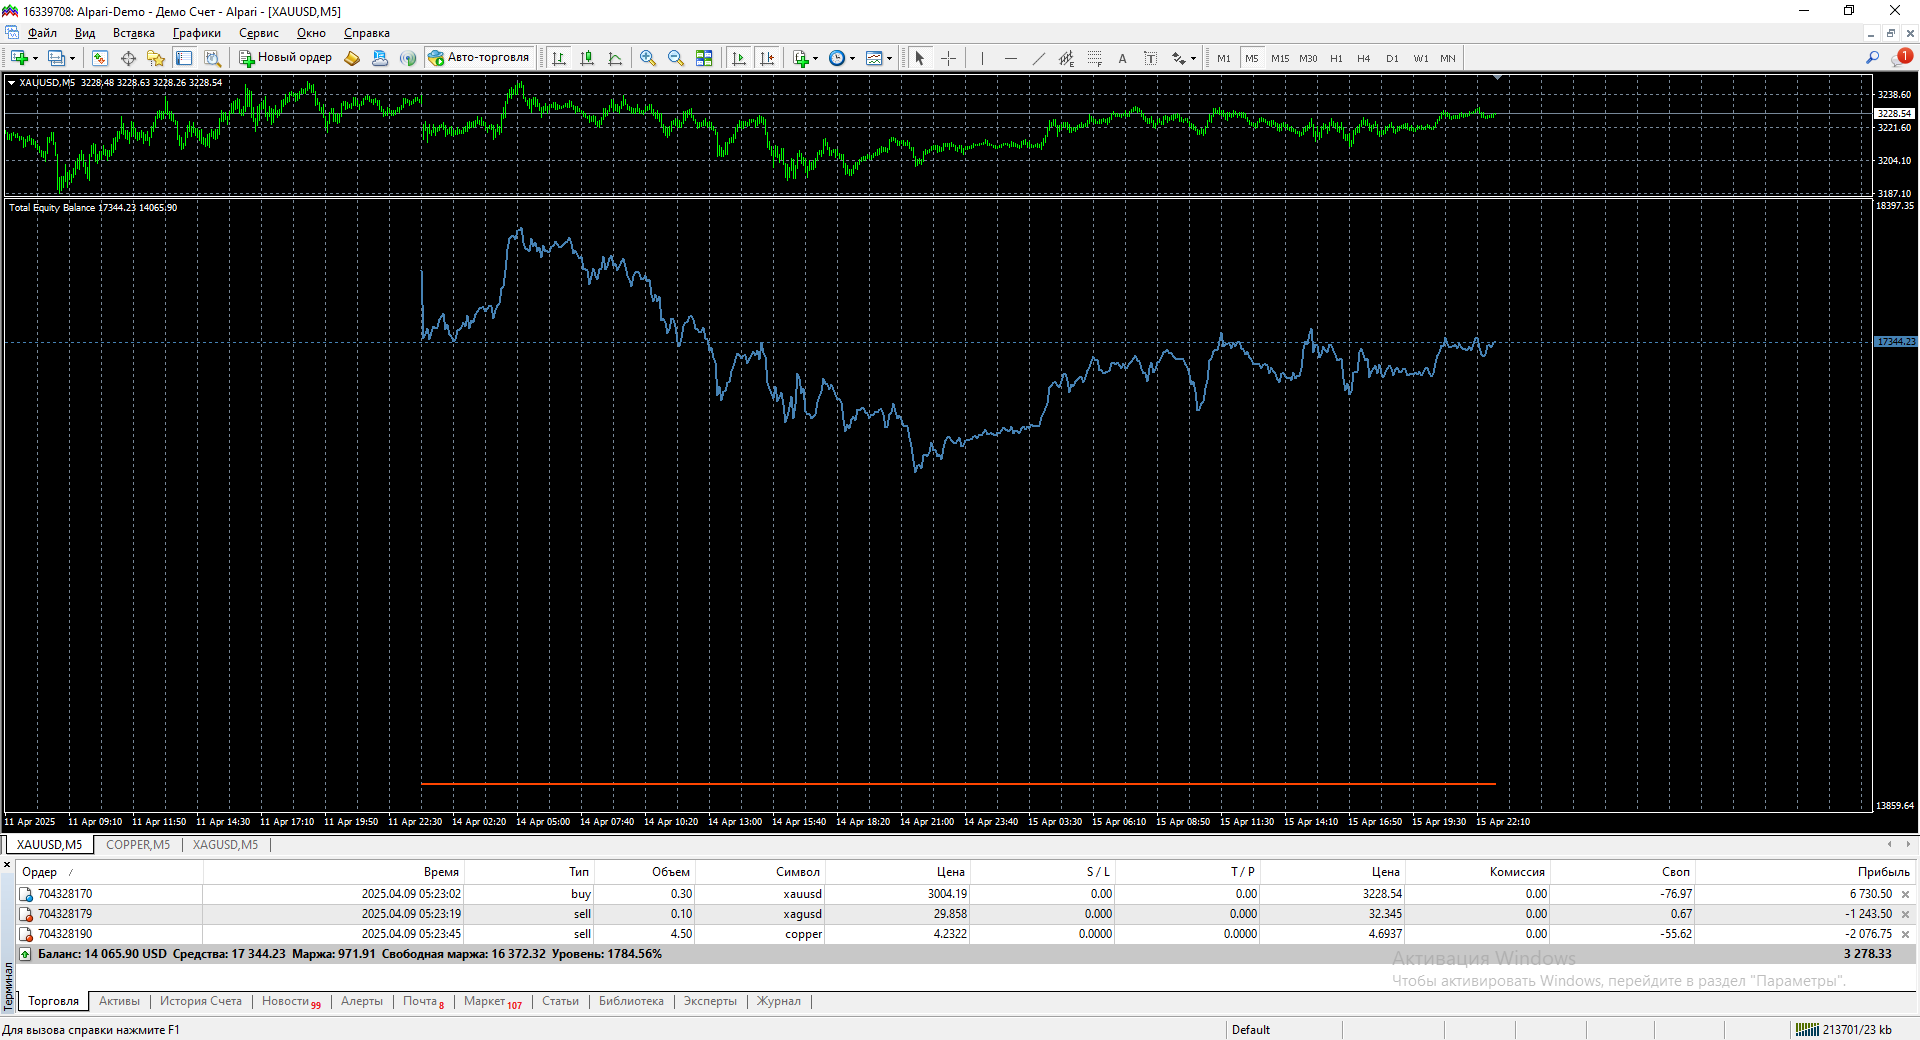Viewport: 1920px width, 1040px height.
Task: Open the search magnifier icon
Action: coord(1873,58)
